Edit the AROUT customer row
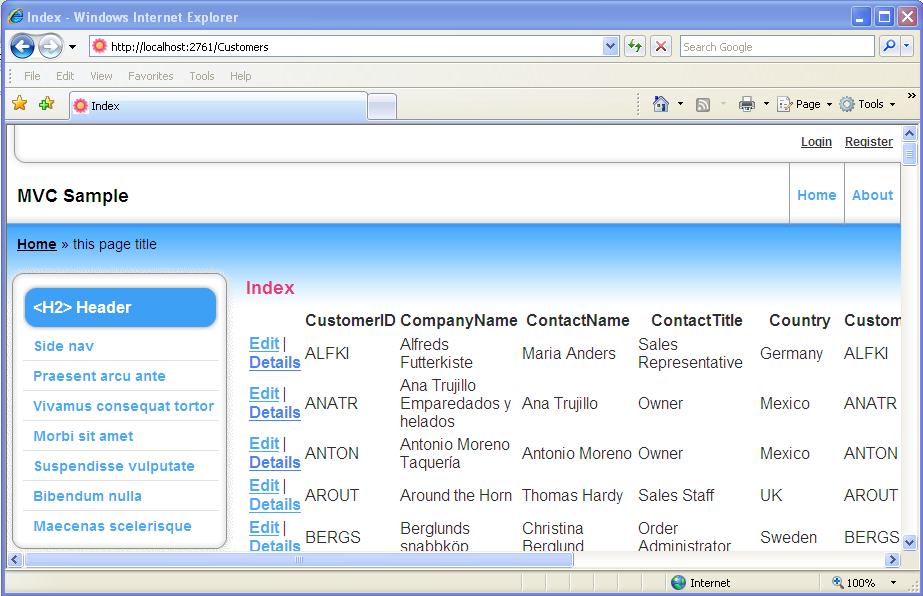The width and height of the screenshot is (923, 596). tap(264, 485)
